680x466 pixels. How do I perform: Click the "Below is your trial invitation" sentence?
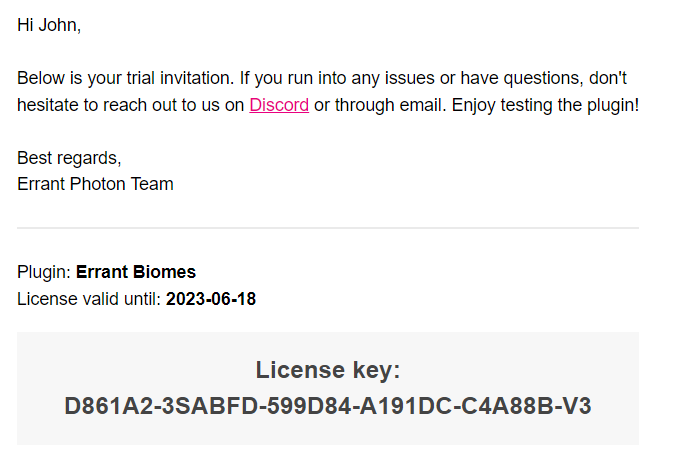[122, 78]
